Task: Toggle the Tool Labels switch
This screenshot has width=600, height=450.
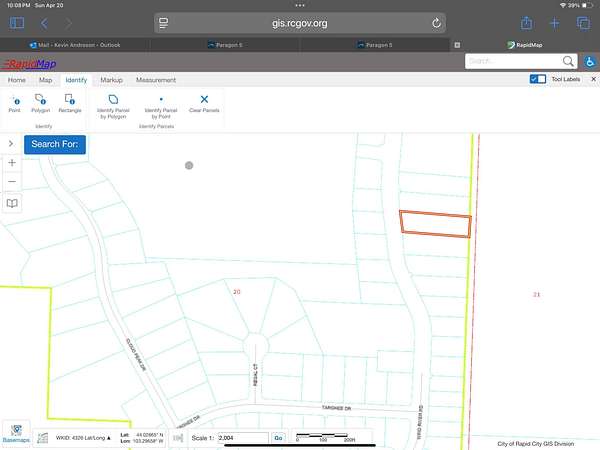Action: pyautogui.click(x=538, y=79)
